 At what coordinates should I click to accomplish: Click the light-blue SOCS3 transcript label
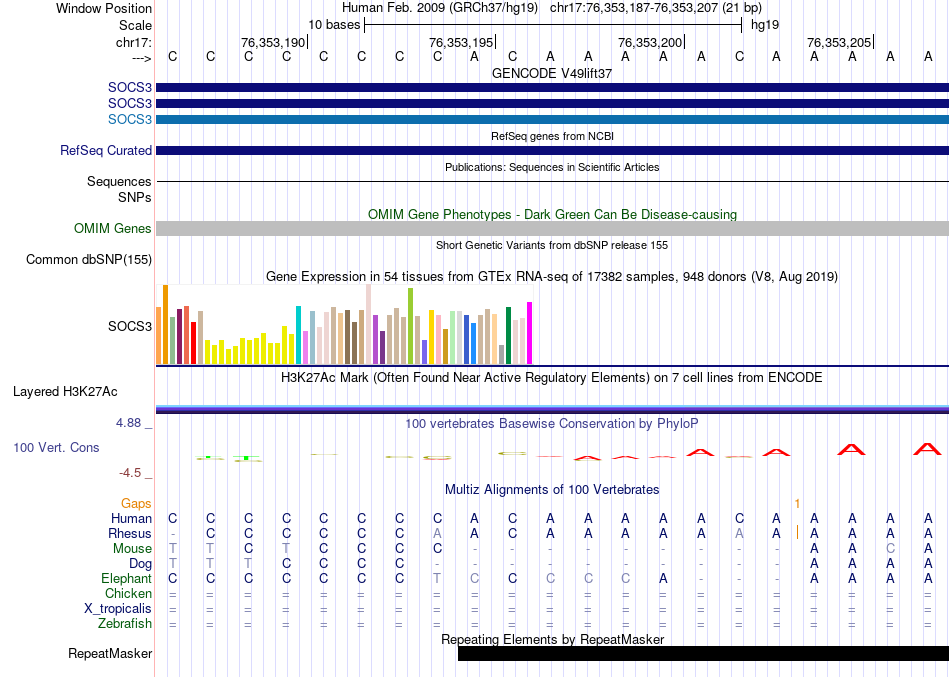(130, 119)
